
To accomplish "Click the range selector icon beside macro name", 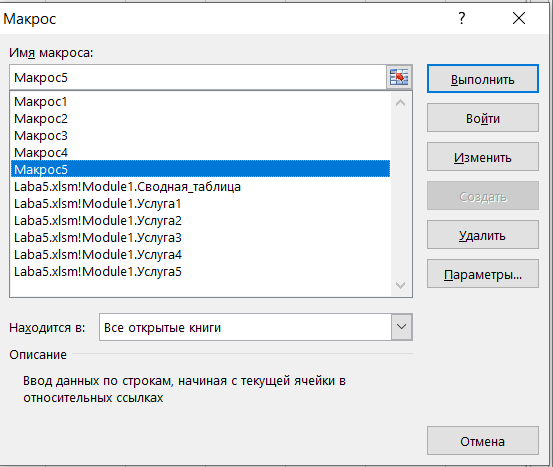I will point(399,77).
